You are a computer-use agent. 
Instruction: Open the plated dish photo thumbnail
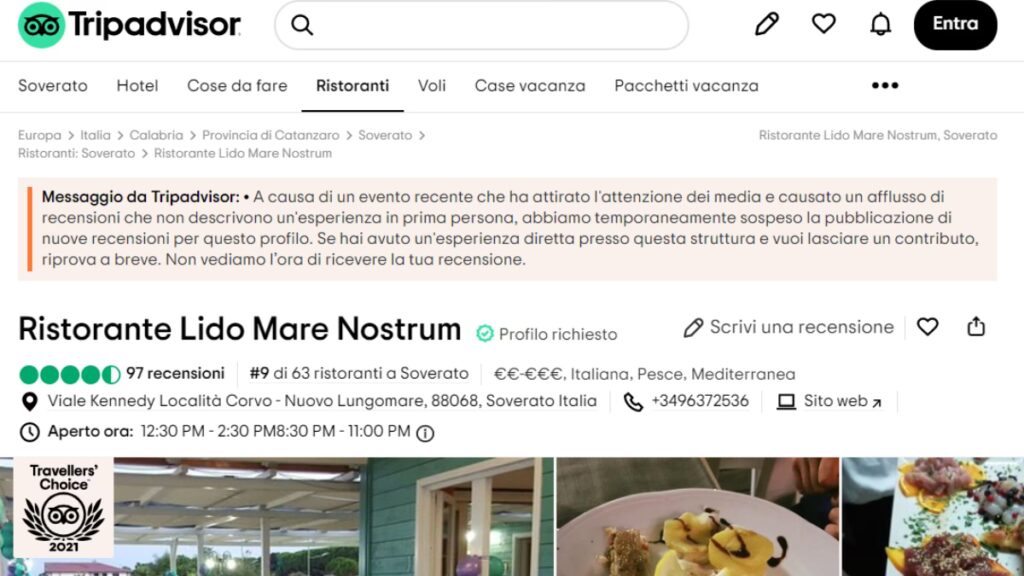[x=697, y=517]
